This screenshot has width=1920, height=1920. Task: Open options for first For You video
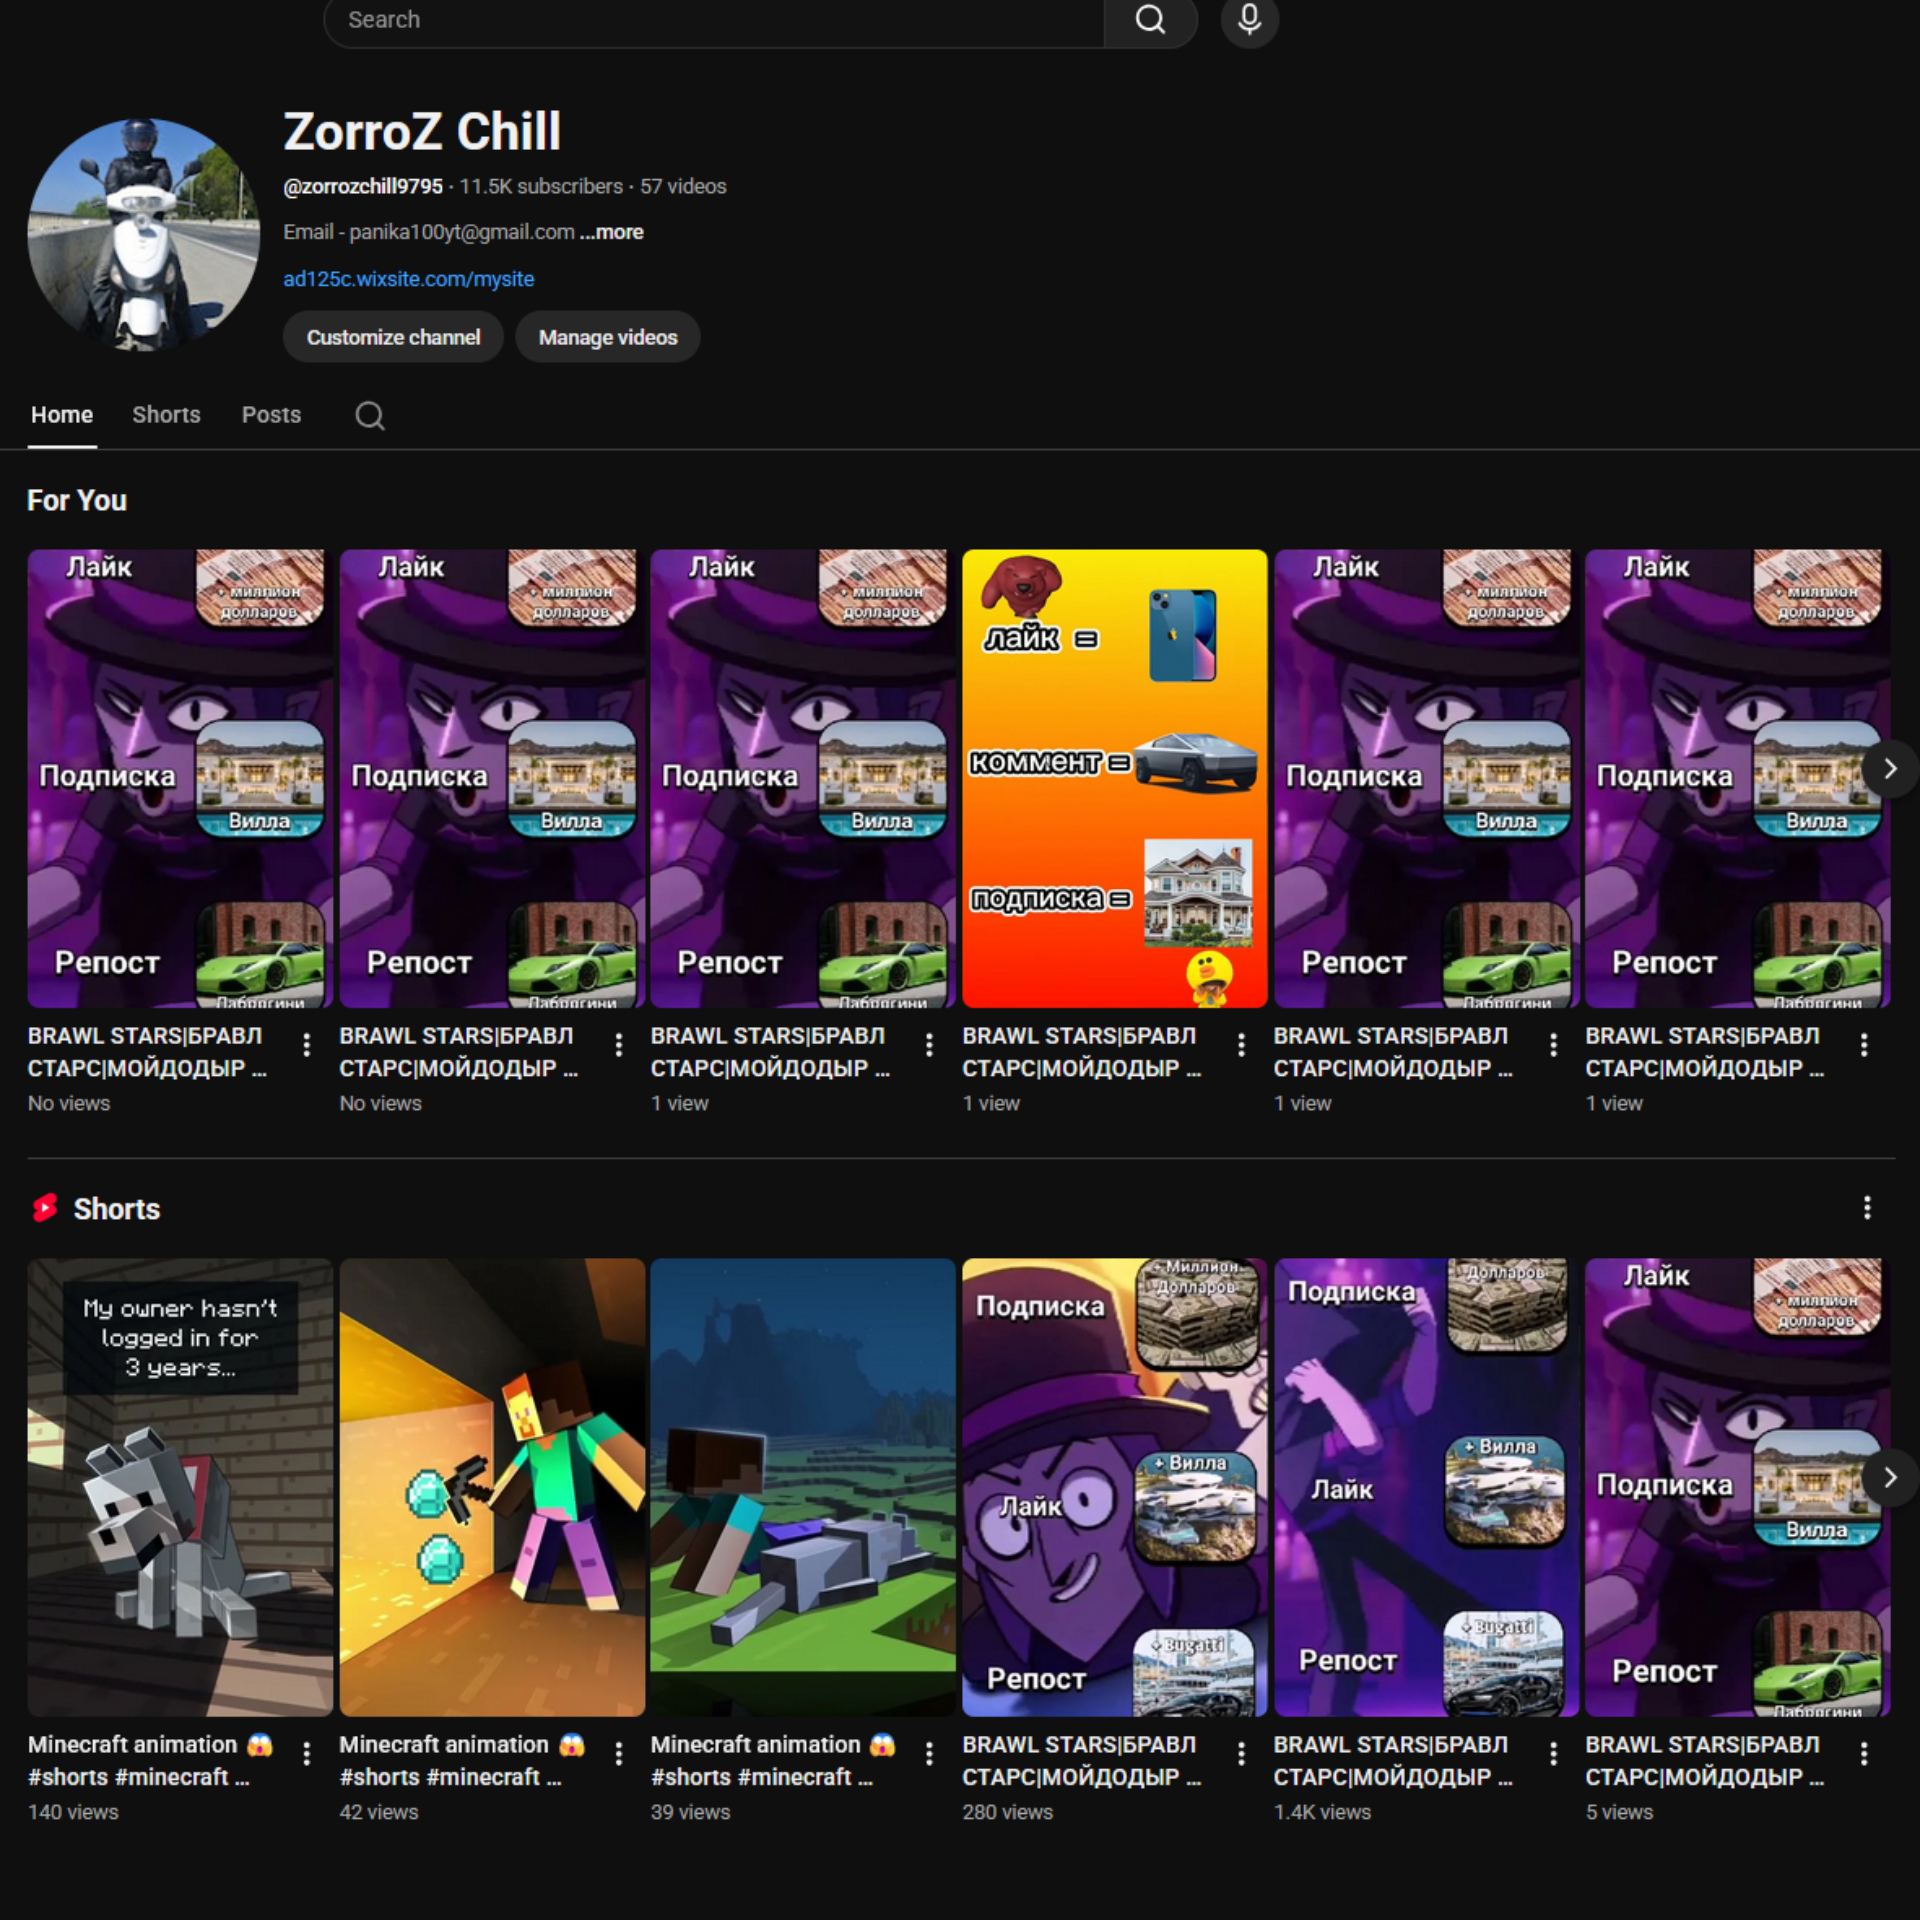pyautogui.click(x=307, y=1045)
